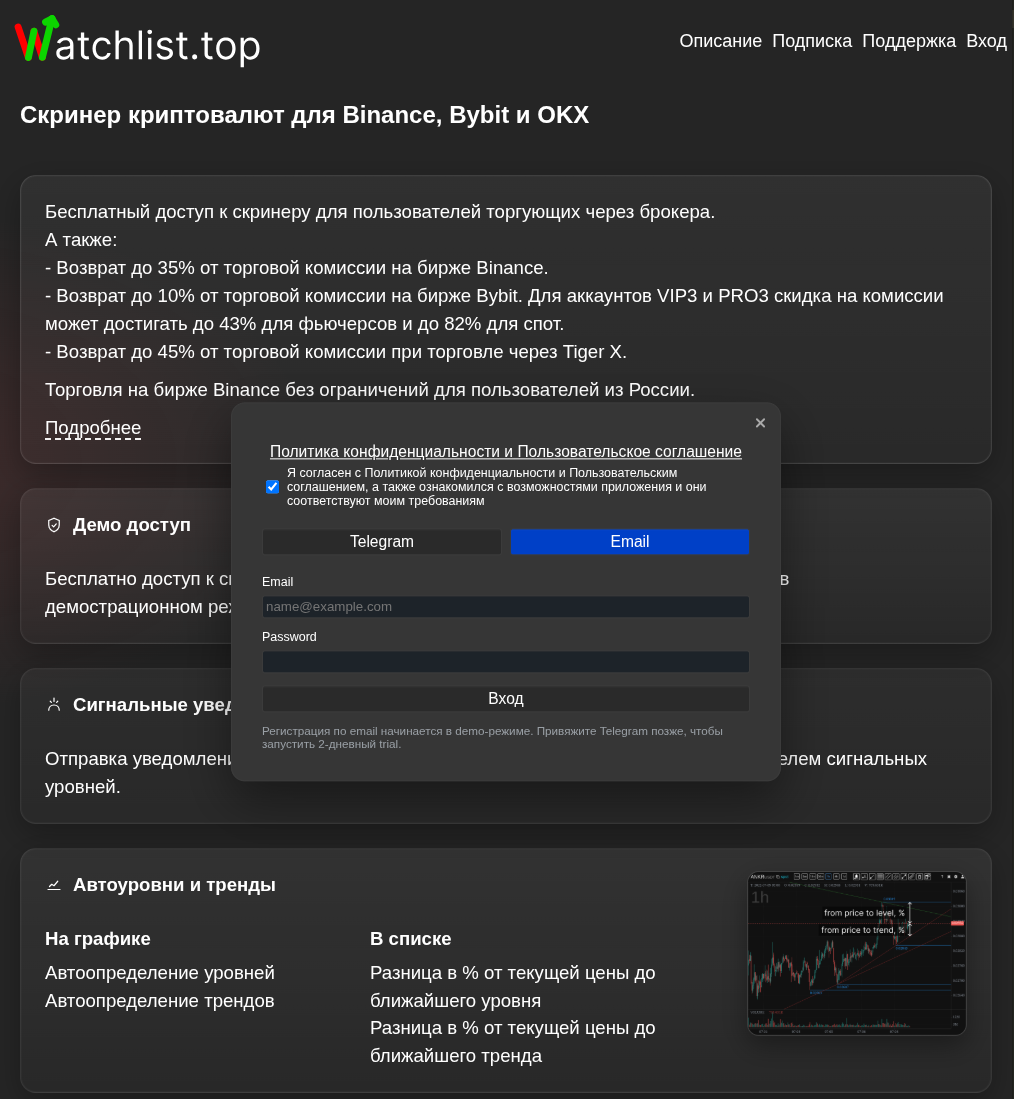The height and width of the screenshot is (1099, 1014).
Task: Open the Описание menu item
Action: [720, 41]
